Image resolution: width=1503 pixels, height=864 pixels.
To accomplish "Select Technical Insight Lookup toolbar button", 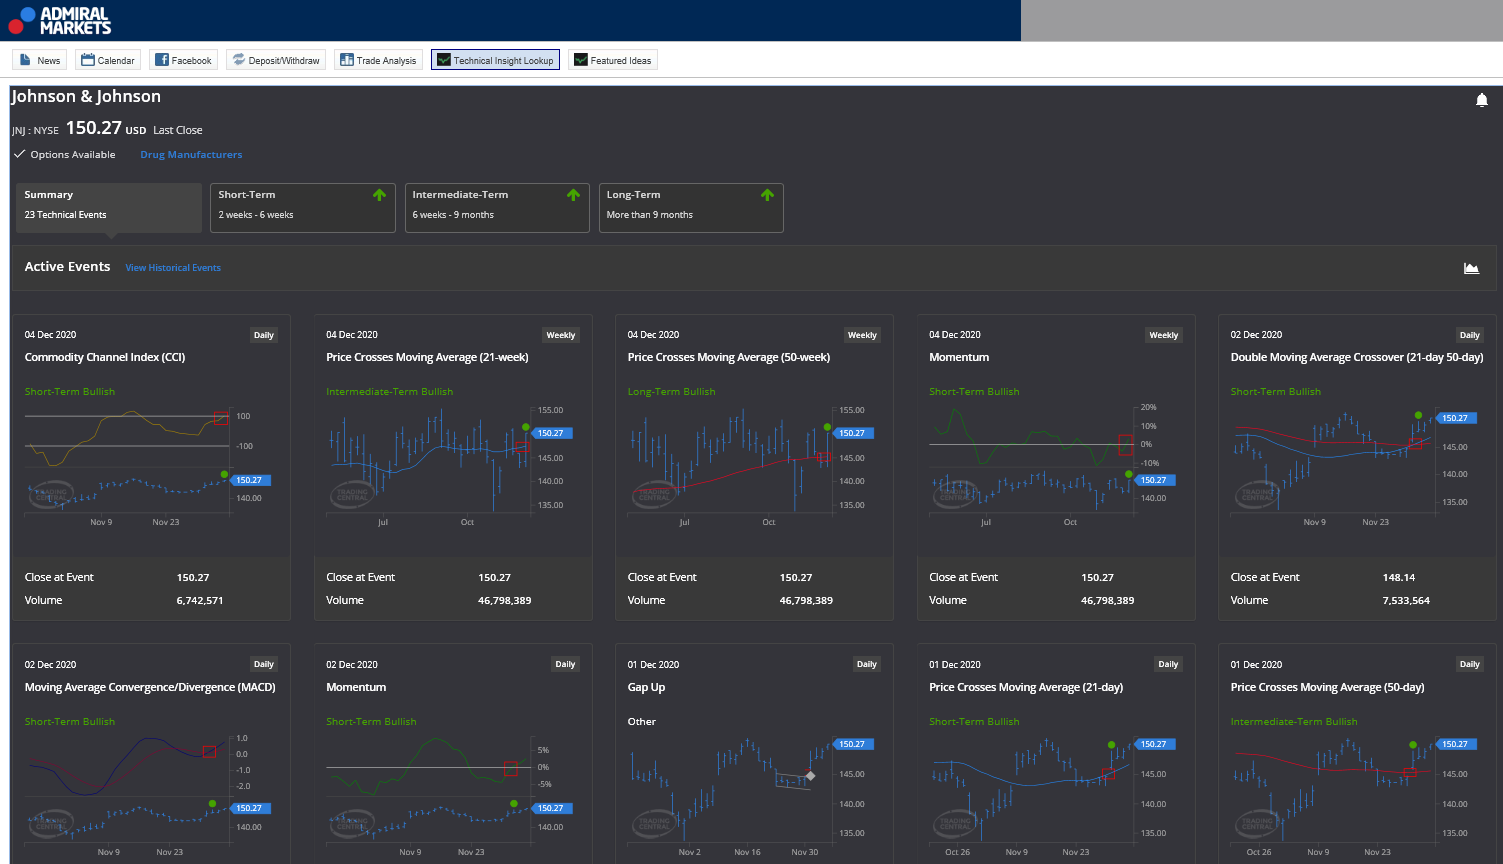I will (x=495, y=60).
